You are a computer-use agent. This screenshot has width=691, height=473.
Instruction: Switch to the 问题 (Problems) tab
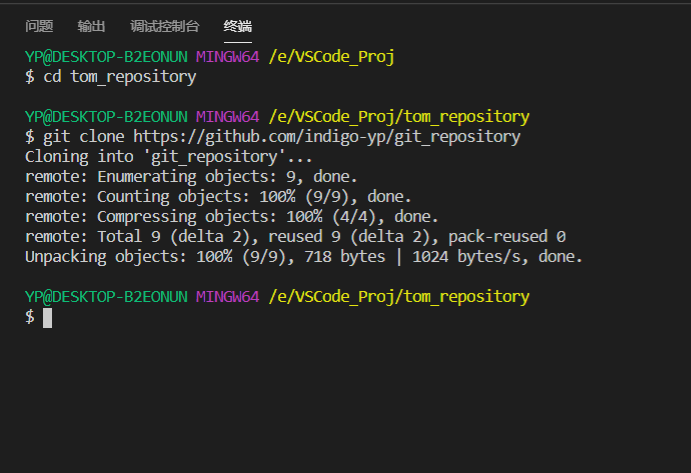click(x=39, y=26)
